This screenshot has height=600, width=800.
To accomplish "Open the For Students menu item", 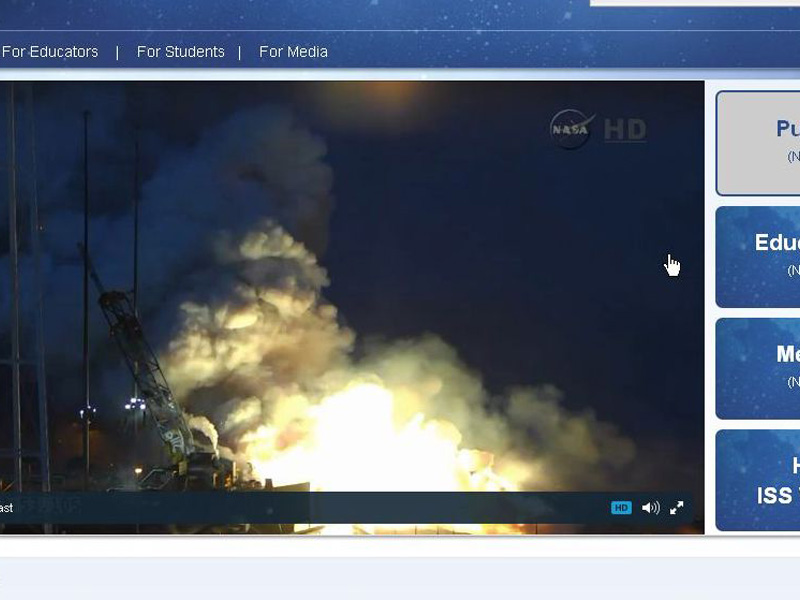I will tap(180, 52).
